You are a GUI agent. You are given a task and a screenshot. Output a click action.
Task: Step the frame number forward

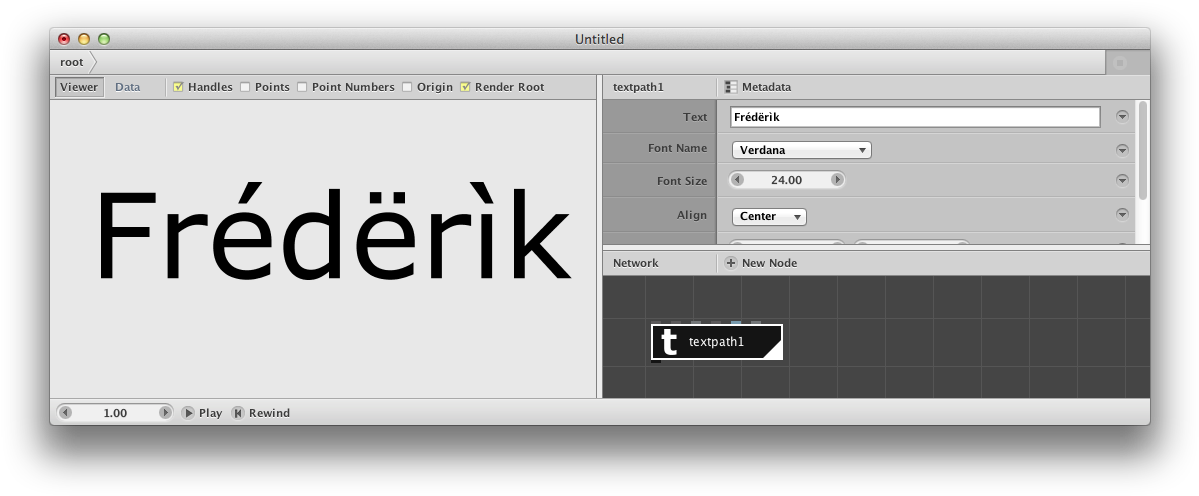(165, 412)
